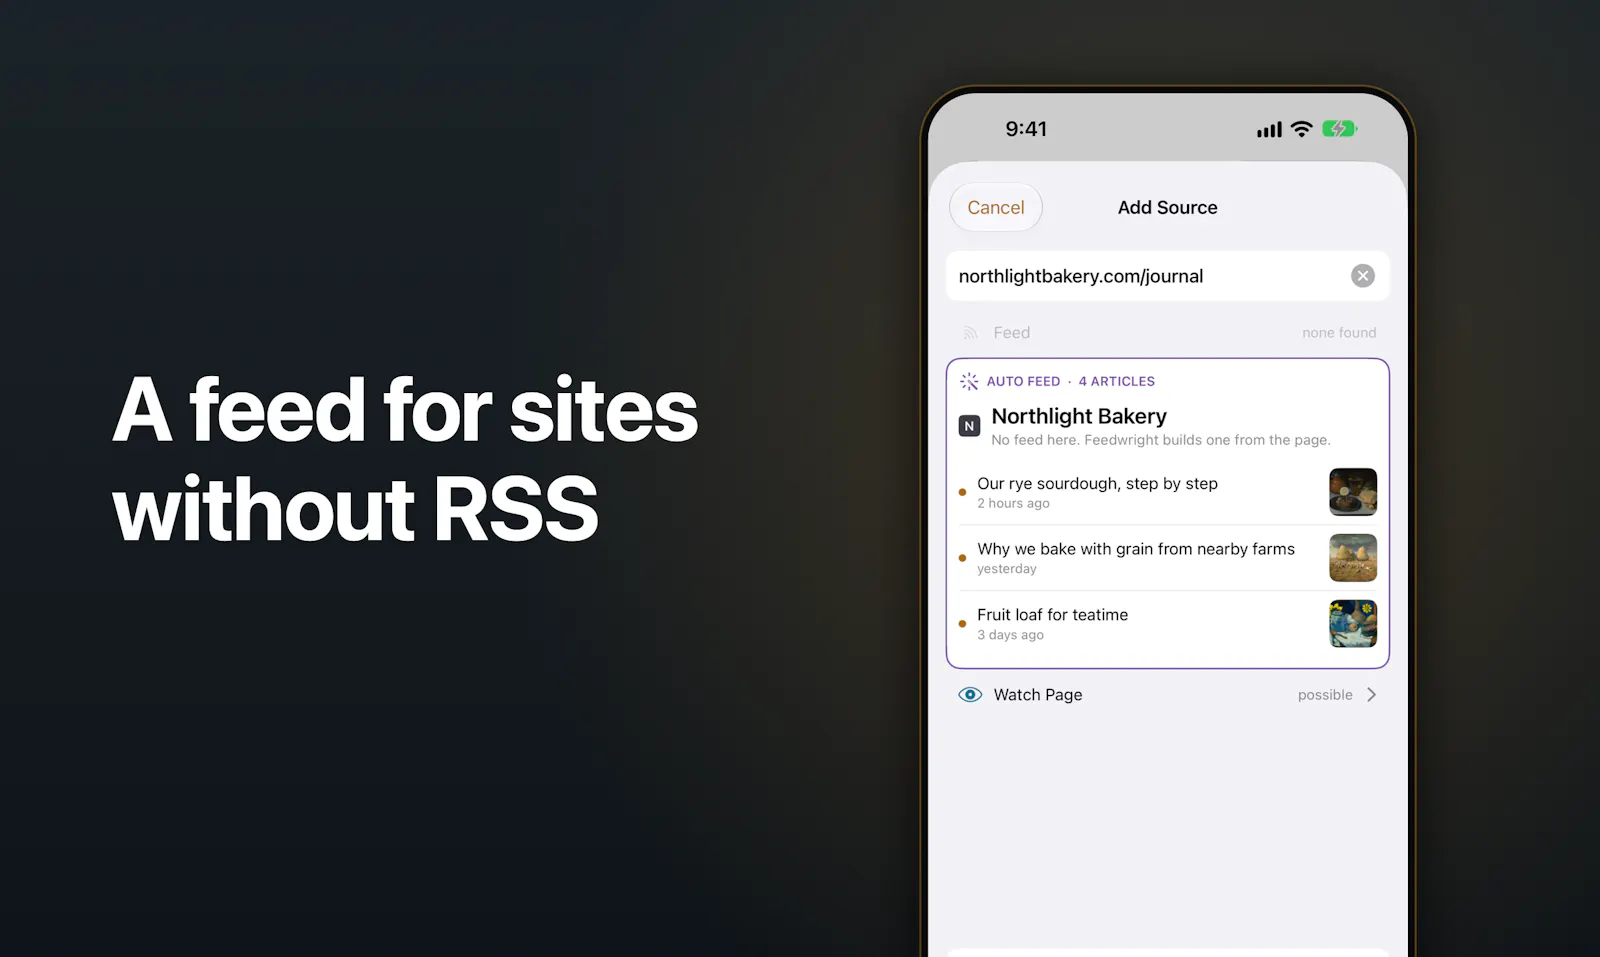Click the 9:41 clock in status bar

click(1026, 129)
